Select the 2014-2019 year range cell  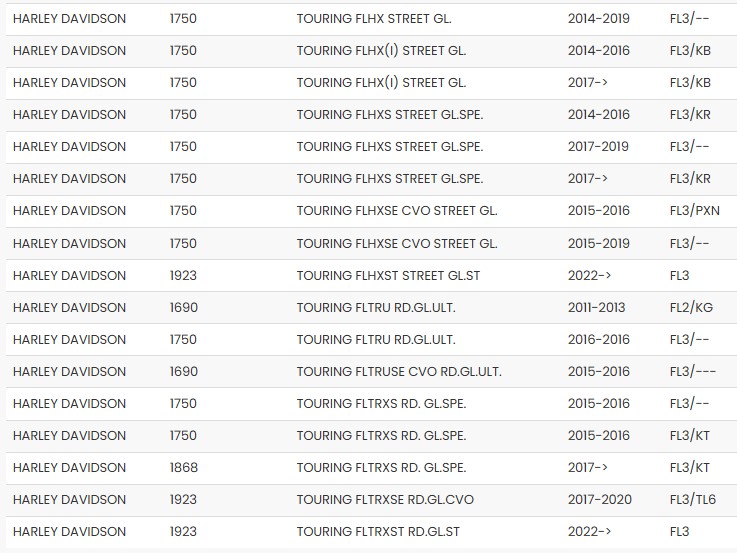click(598, 18)
